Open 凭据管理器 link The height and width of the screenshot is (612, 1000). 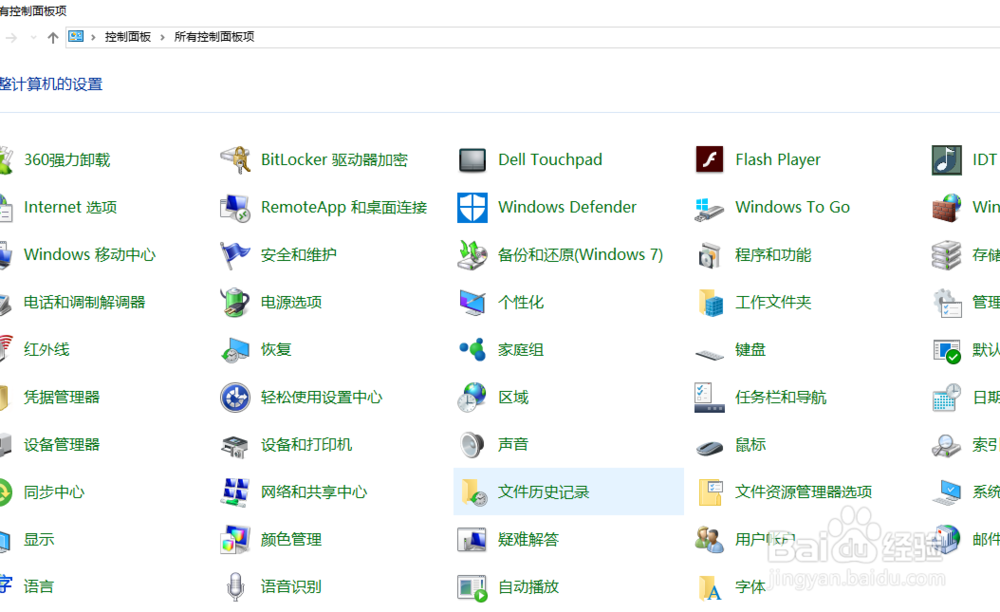click(62, 397)
